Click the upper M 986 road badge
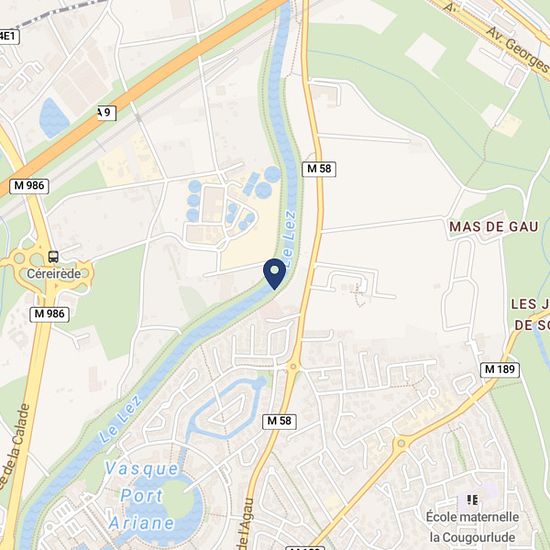The image size is (550, 550). click(x=29, y=186)
